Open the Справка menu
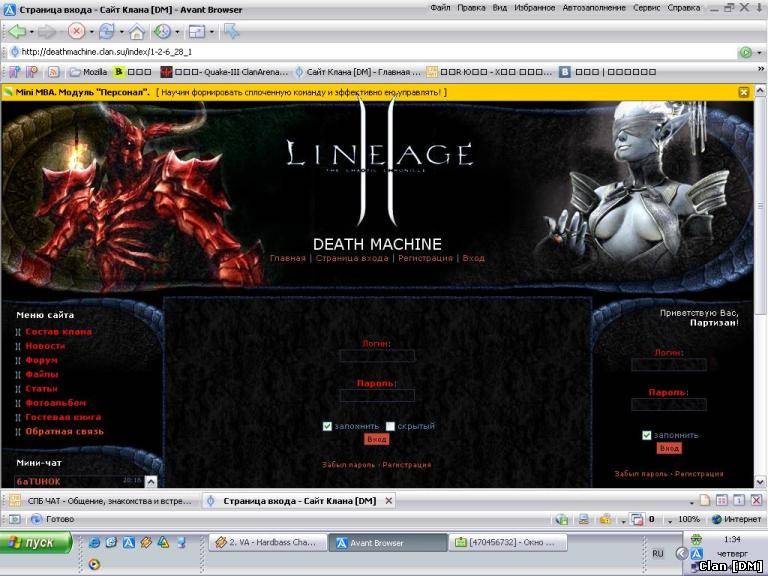The image size is (768, 576). (x=683, y=8)
